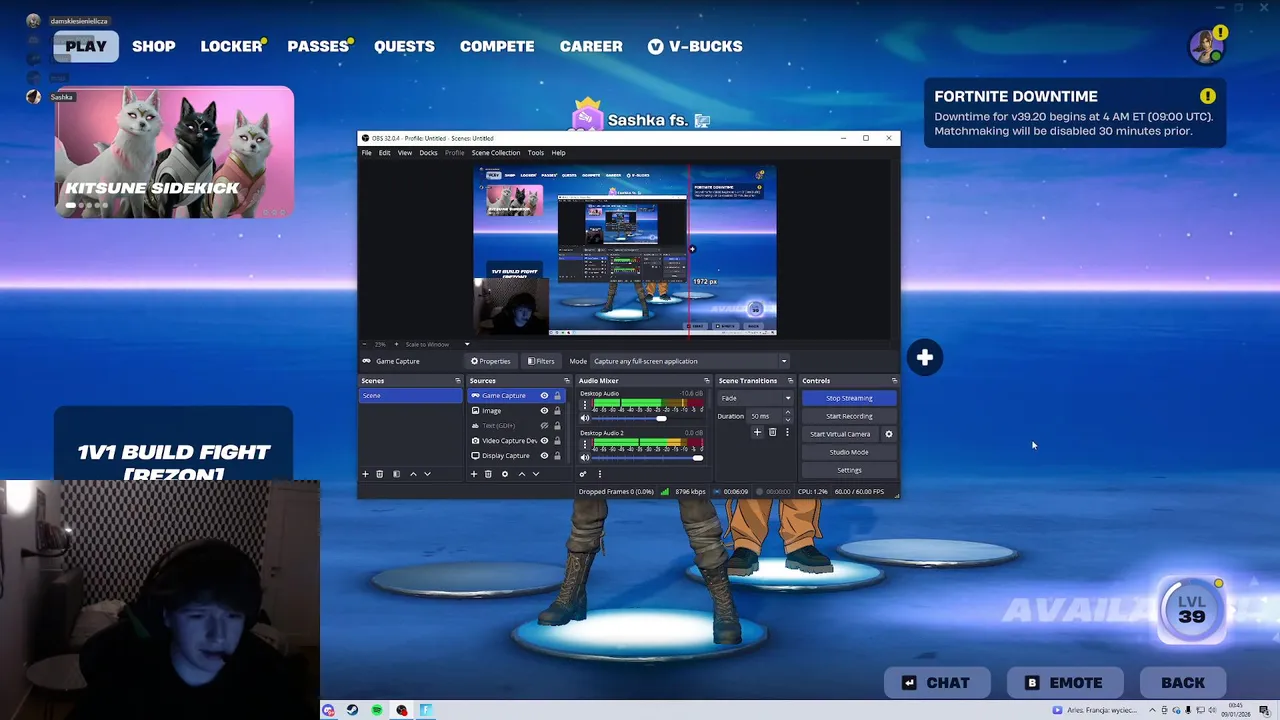Open the OBS Edit menu

click(384, 153)
